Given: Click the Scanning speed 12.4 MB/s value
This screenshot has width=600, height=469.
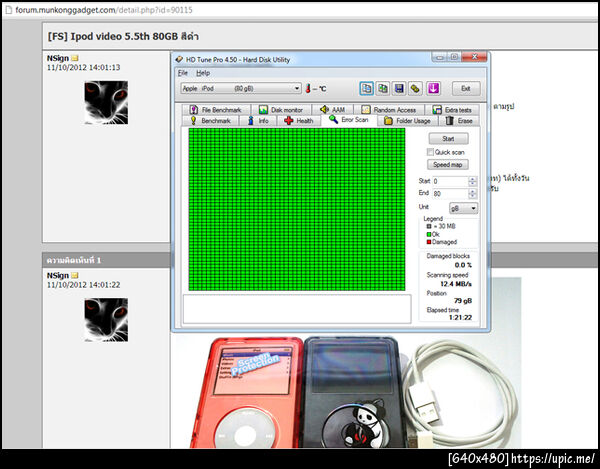Looking at the screenshot, I should coord(456,284).
